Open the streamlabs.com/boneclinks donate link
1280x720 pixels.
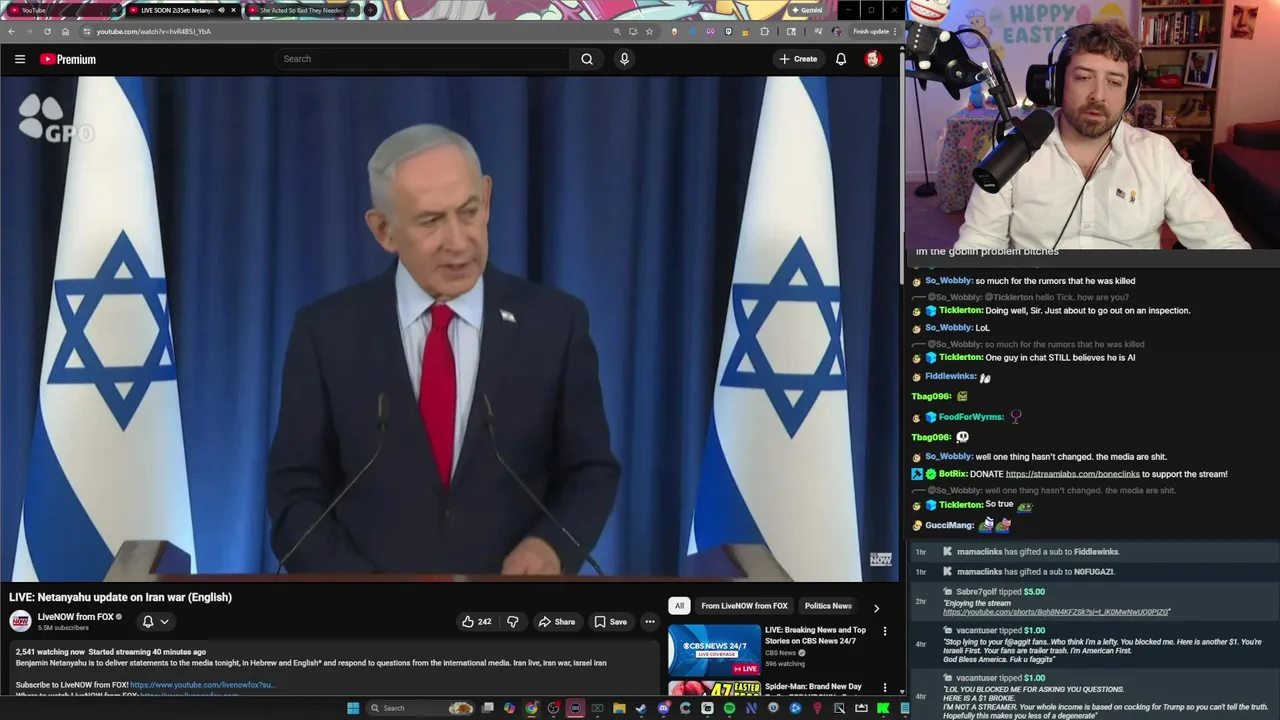[1072, 474]
